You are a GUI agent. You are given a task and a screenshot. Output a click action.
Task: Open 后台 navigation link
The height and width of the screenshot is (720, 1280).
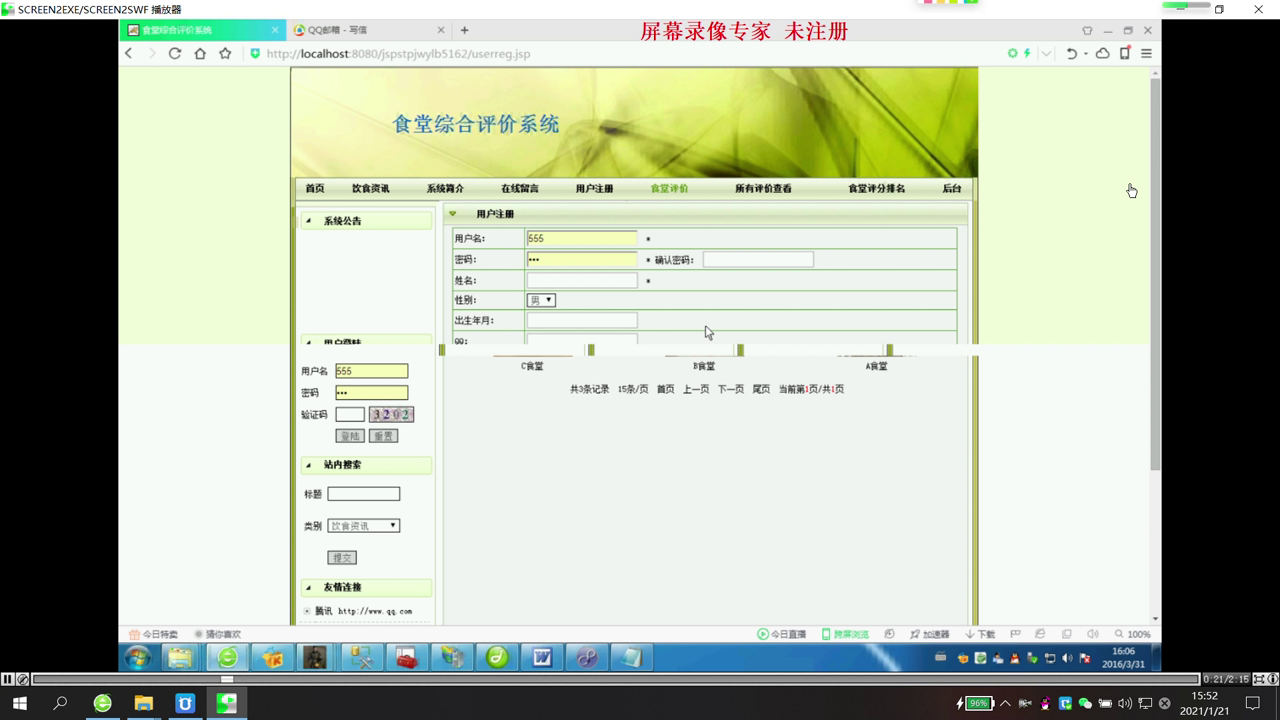tap(951, 188)
